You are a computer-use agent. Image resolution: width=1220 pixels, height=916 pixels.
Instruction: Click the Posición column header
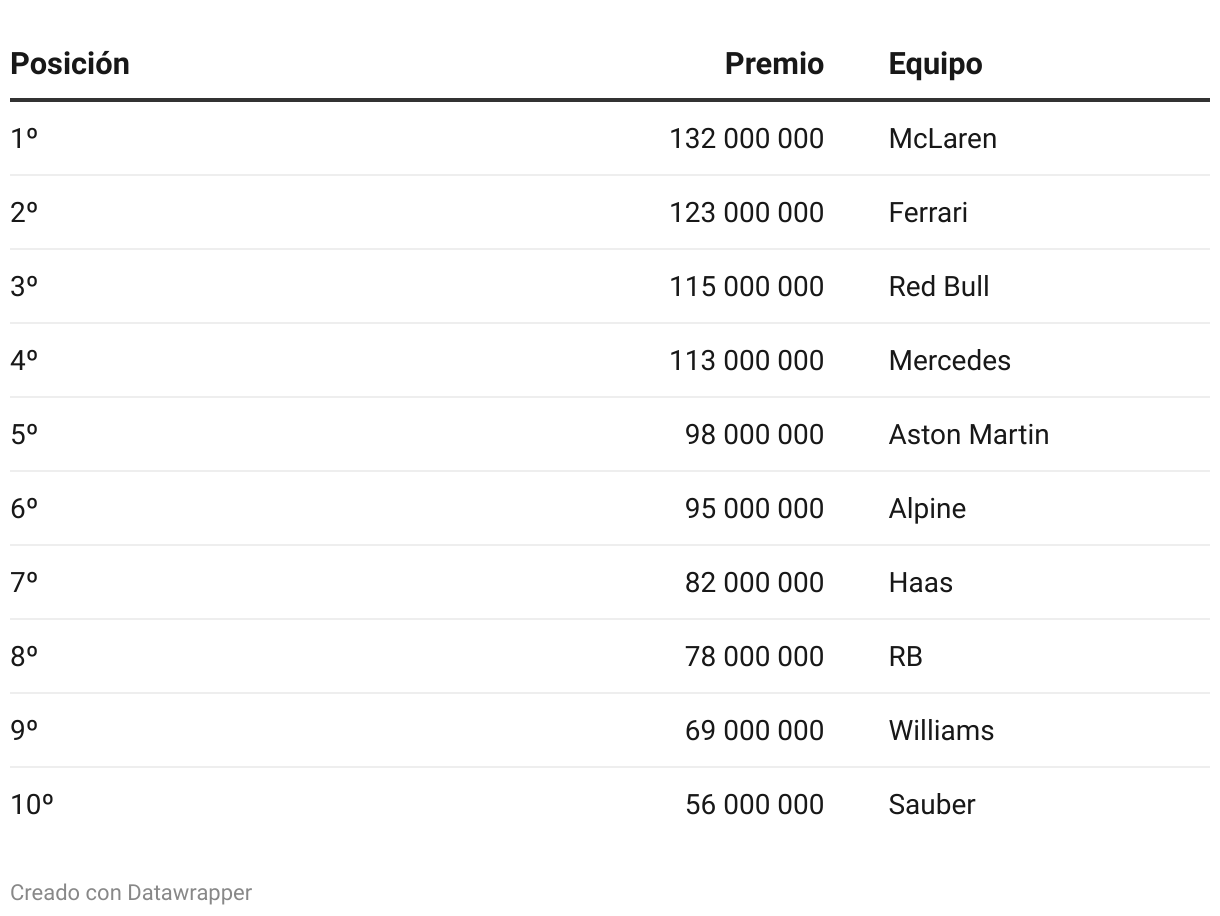coord(70,64)
